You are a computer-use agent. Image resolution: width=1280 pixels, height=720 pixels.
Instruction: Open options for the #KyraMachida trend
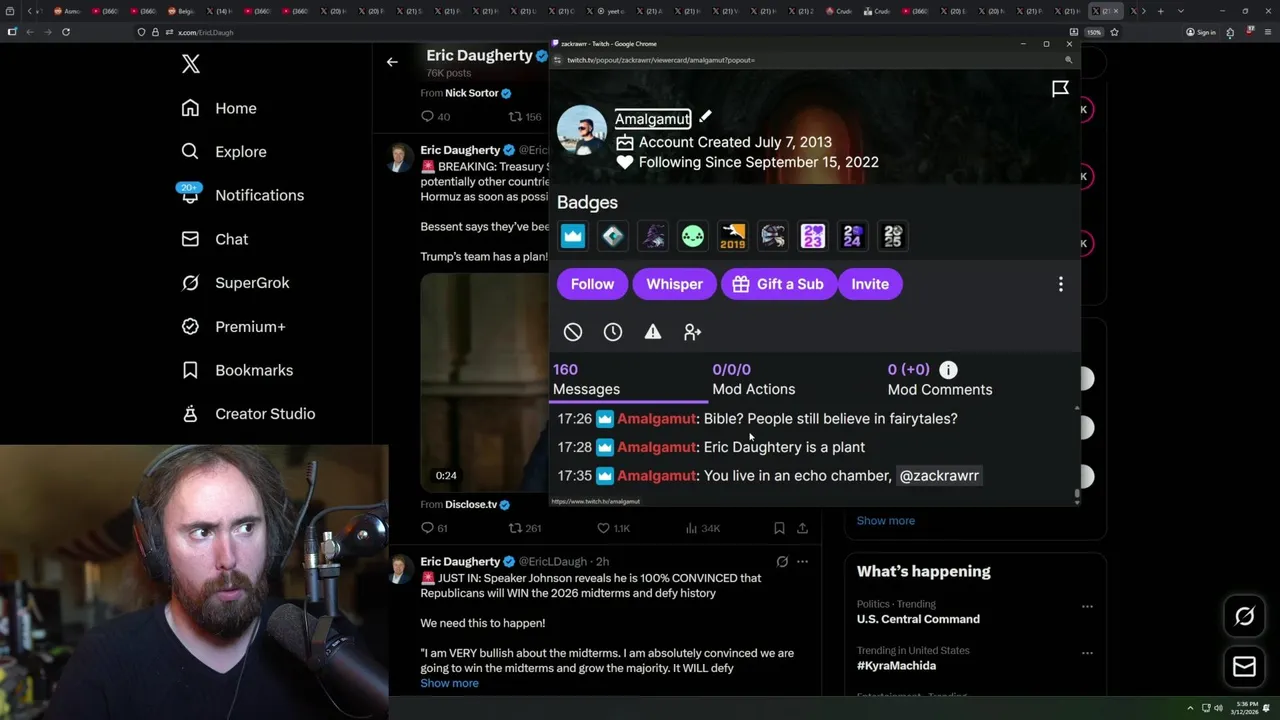[1087, 653]
